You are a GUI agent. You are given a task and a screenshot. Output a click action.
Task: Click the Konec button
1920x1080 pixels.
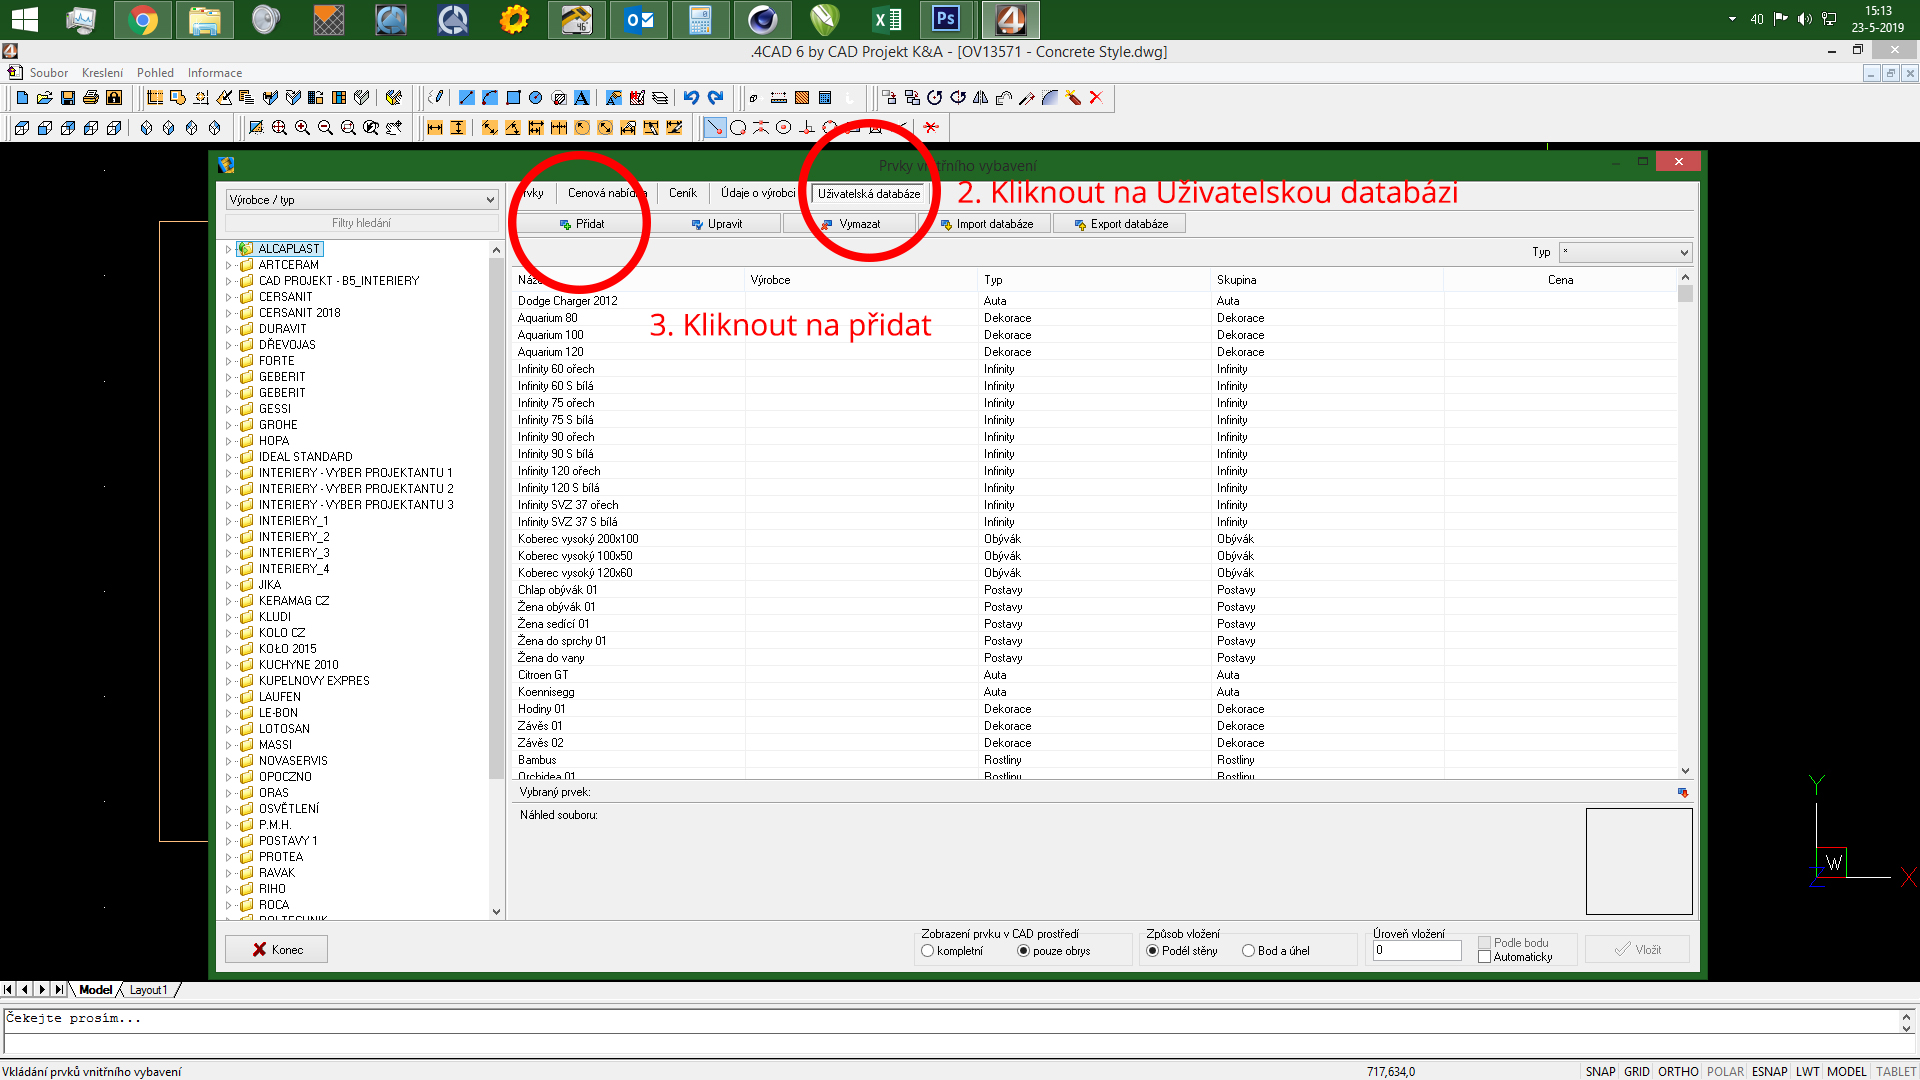(277, 950)
